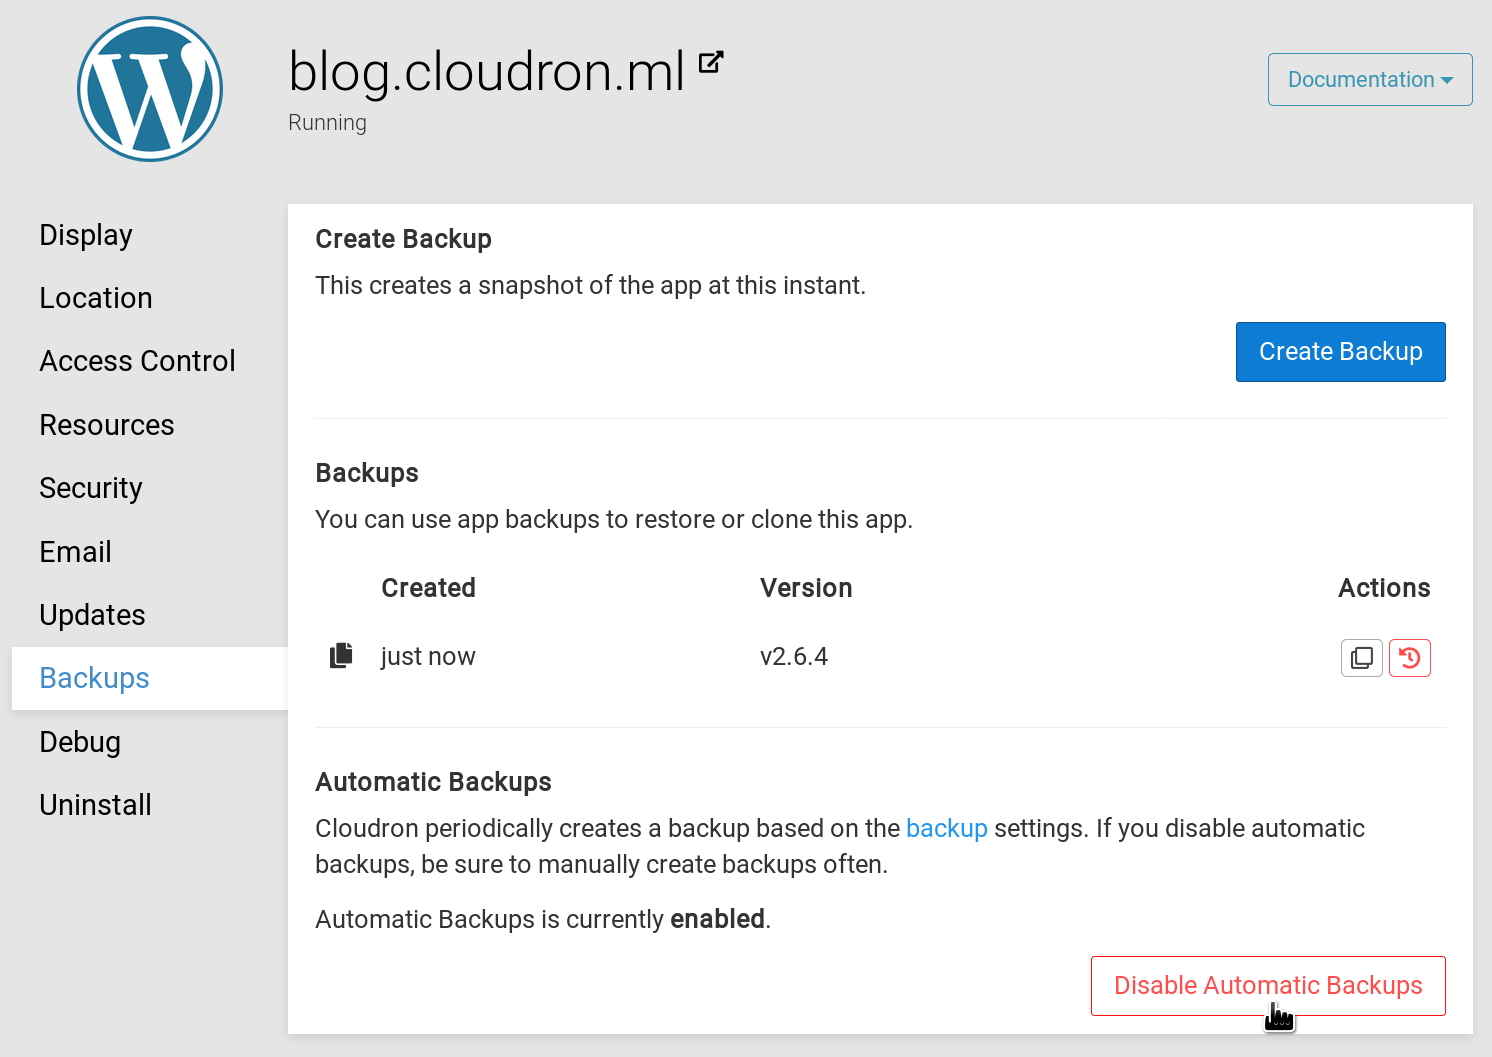This screenshot has width=1492, height=1057.
Task: Open the Display settings section
Action: tap(86, 235)
